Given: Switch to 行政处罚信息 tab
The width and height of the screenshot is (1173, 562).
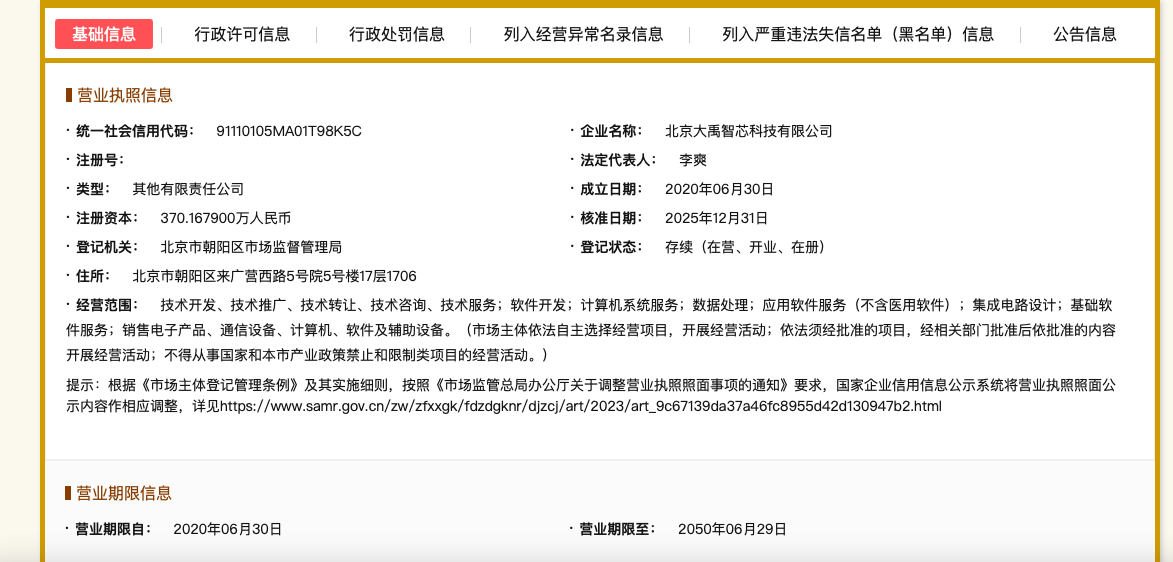Looking at the screenshot, I should coord(396,34).
